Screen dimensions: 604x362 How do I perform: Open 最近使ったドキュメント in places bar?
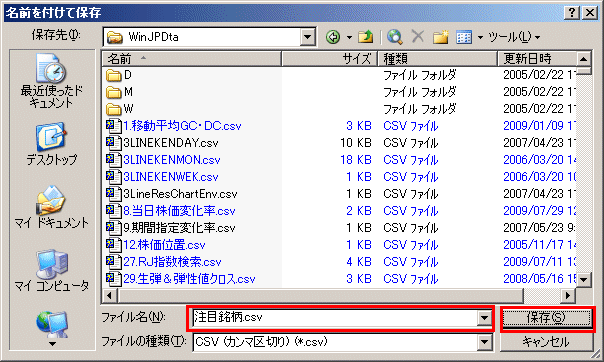point(52,82)
